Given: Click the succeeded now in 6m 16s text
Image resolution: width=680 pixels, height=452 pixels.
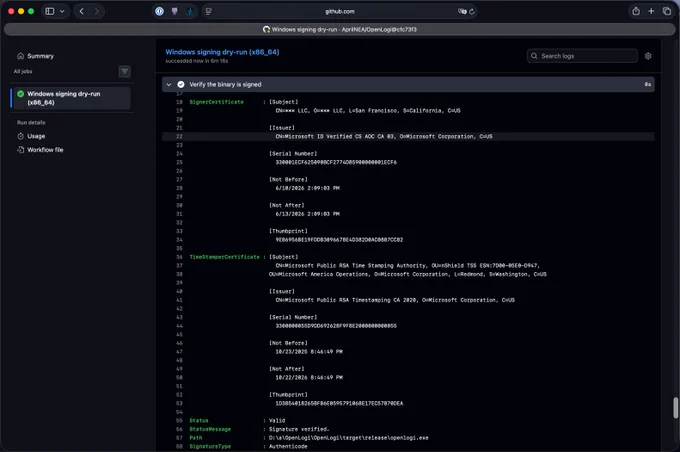Looking at the screenshot, I should [x=196, y=61].
